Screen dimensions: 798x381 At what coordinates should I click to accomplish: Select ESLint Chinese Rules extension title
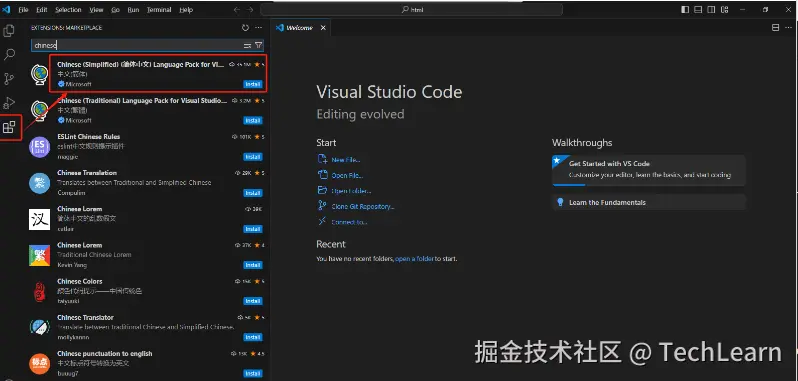tap(89, 137)
